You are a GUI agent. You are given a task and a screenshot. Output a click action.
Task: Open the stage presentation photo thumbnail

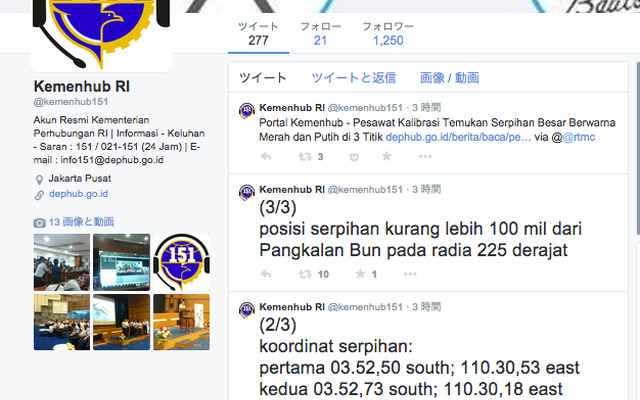(x=122, y=322)
